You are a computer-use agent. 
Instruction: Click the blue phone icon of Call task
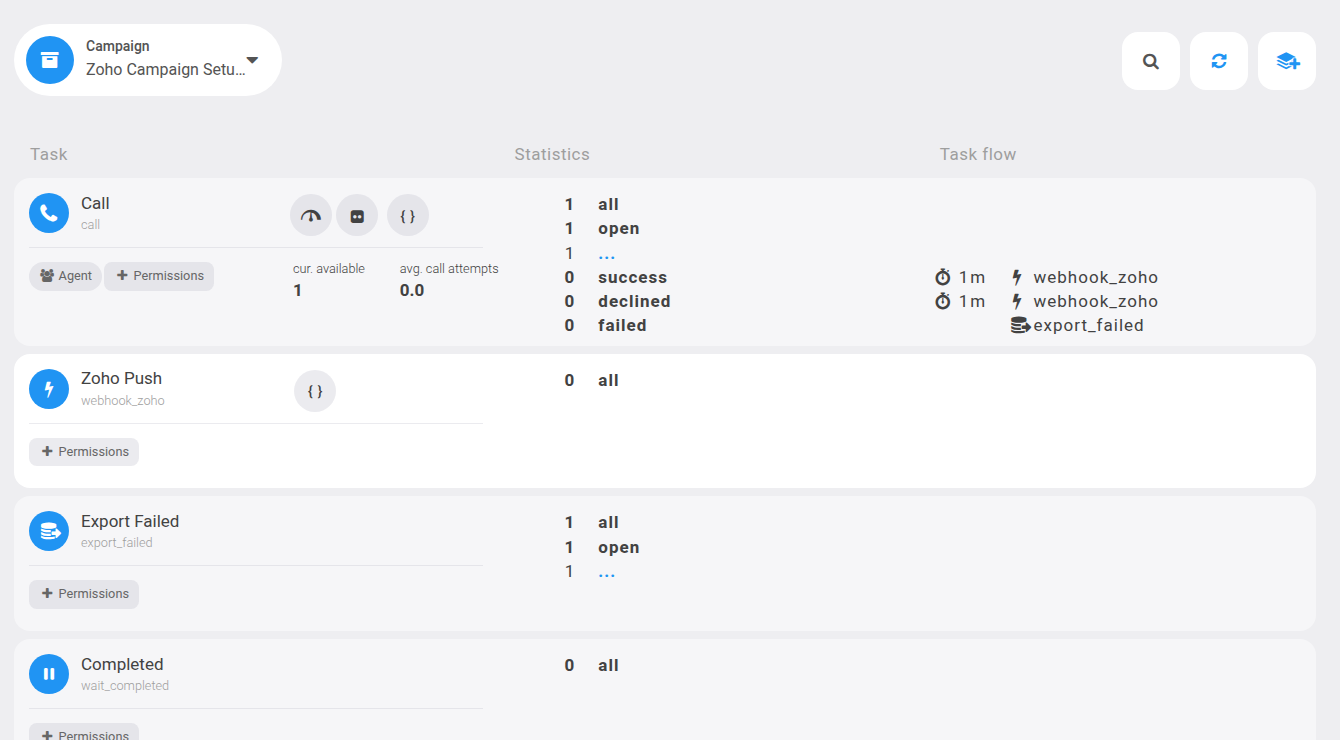coord(49,213)
